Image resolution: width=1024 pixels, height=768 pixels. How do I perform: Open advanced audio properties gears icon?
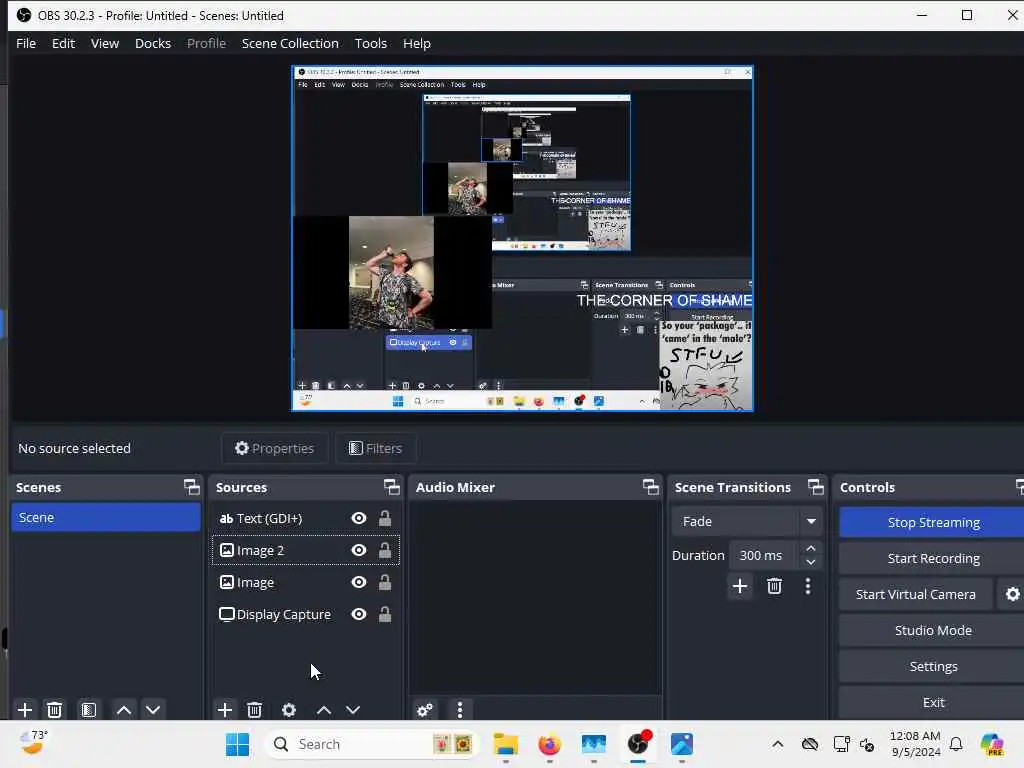(x=425, y=710)
